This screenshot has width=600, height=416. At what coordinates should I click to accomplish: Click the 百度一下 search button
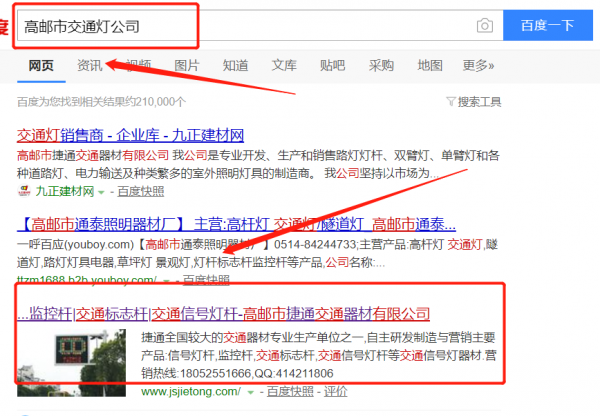pyautogui.click(x=548, y=25)
